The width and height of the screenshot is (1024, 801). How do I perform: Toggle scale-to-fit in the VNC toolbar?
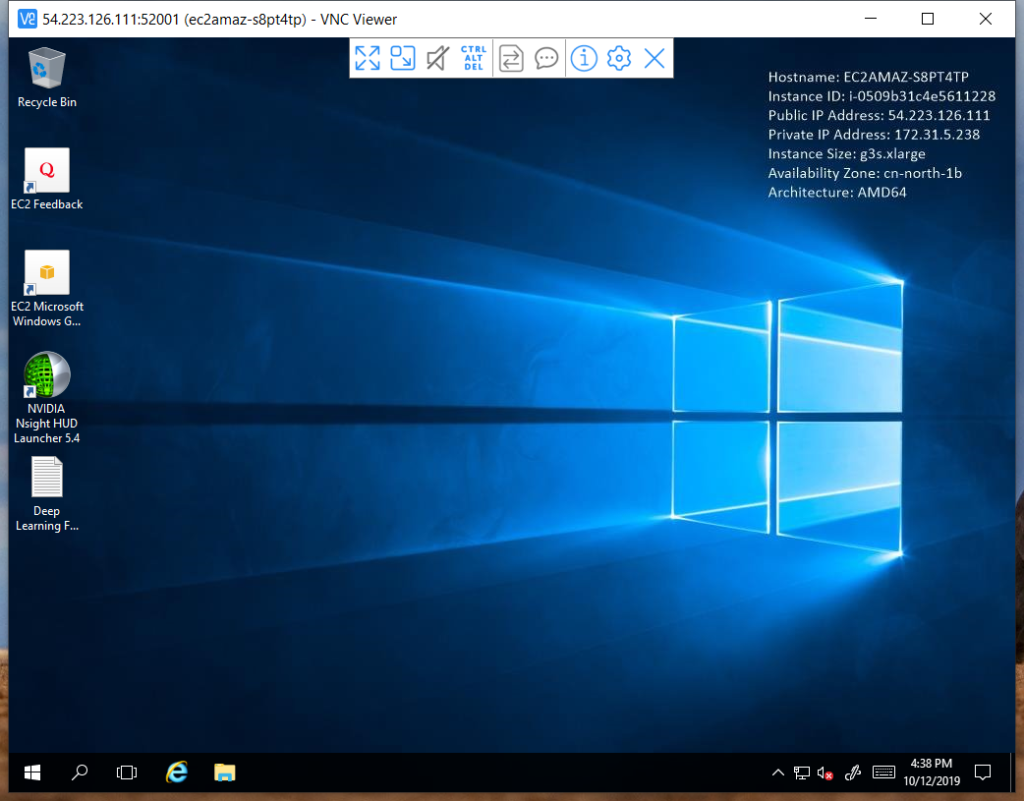tap(402, 58)
